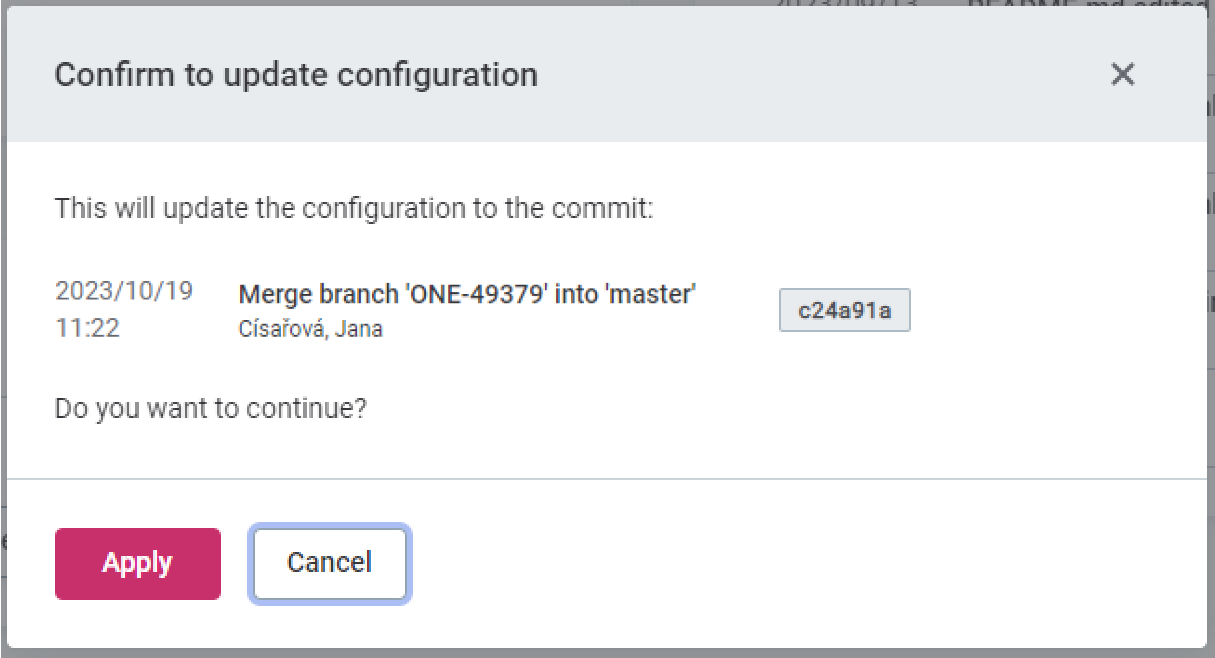Image resolution: width=1215 pixels, height=658 pixels.
Task: Copy the commit hash by clicking c24a91a
Action: pyautogui.click(x=844, y=310)
